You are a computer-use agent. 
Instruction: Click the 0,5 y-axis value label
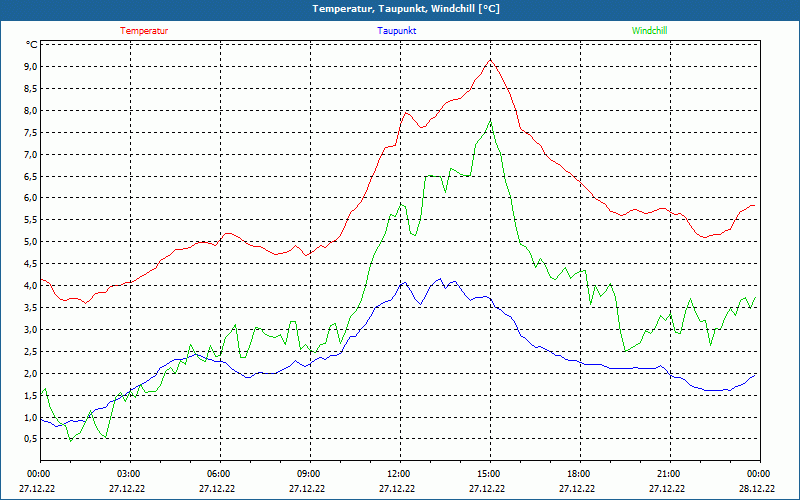point(30,439)
